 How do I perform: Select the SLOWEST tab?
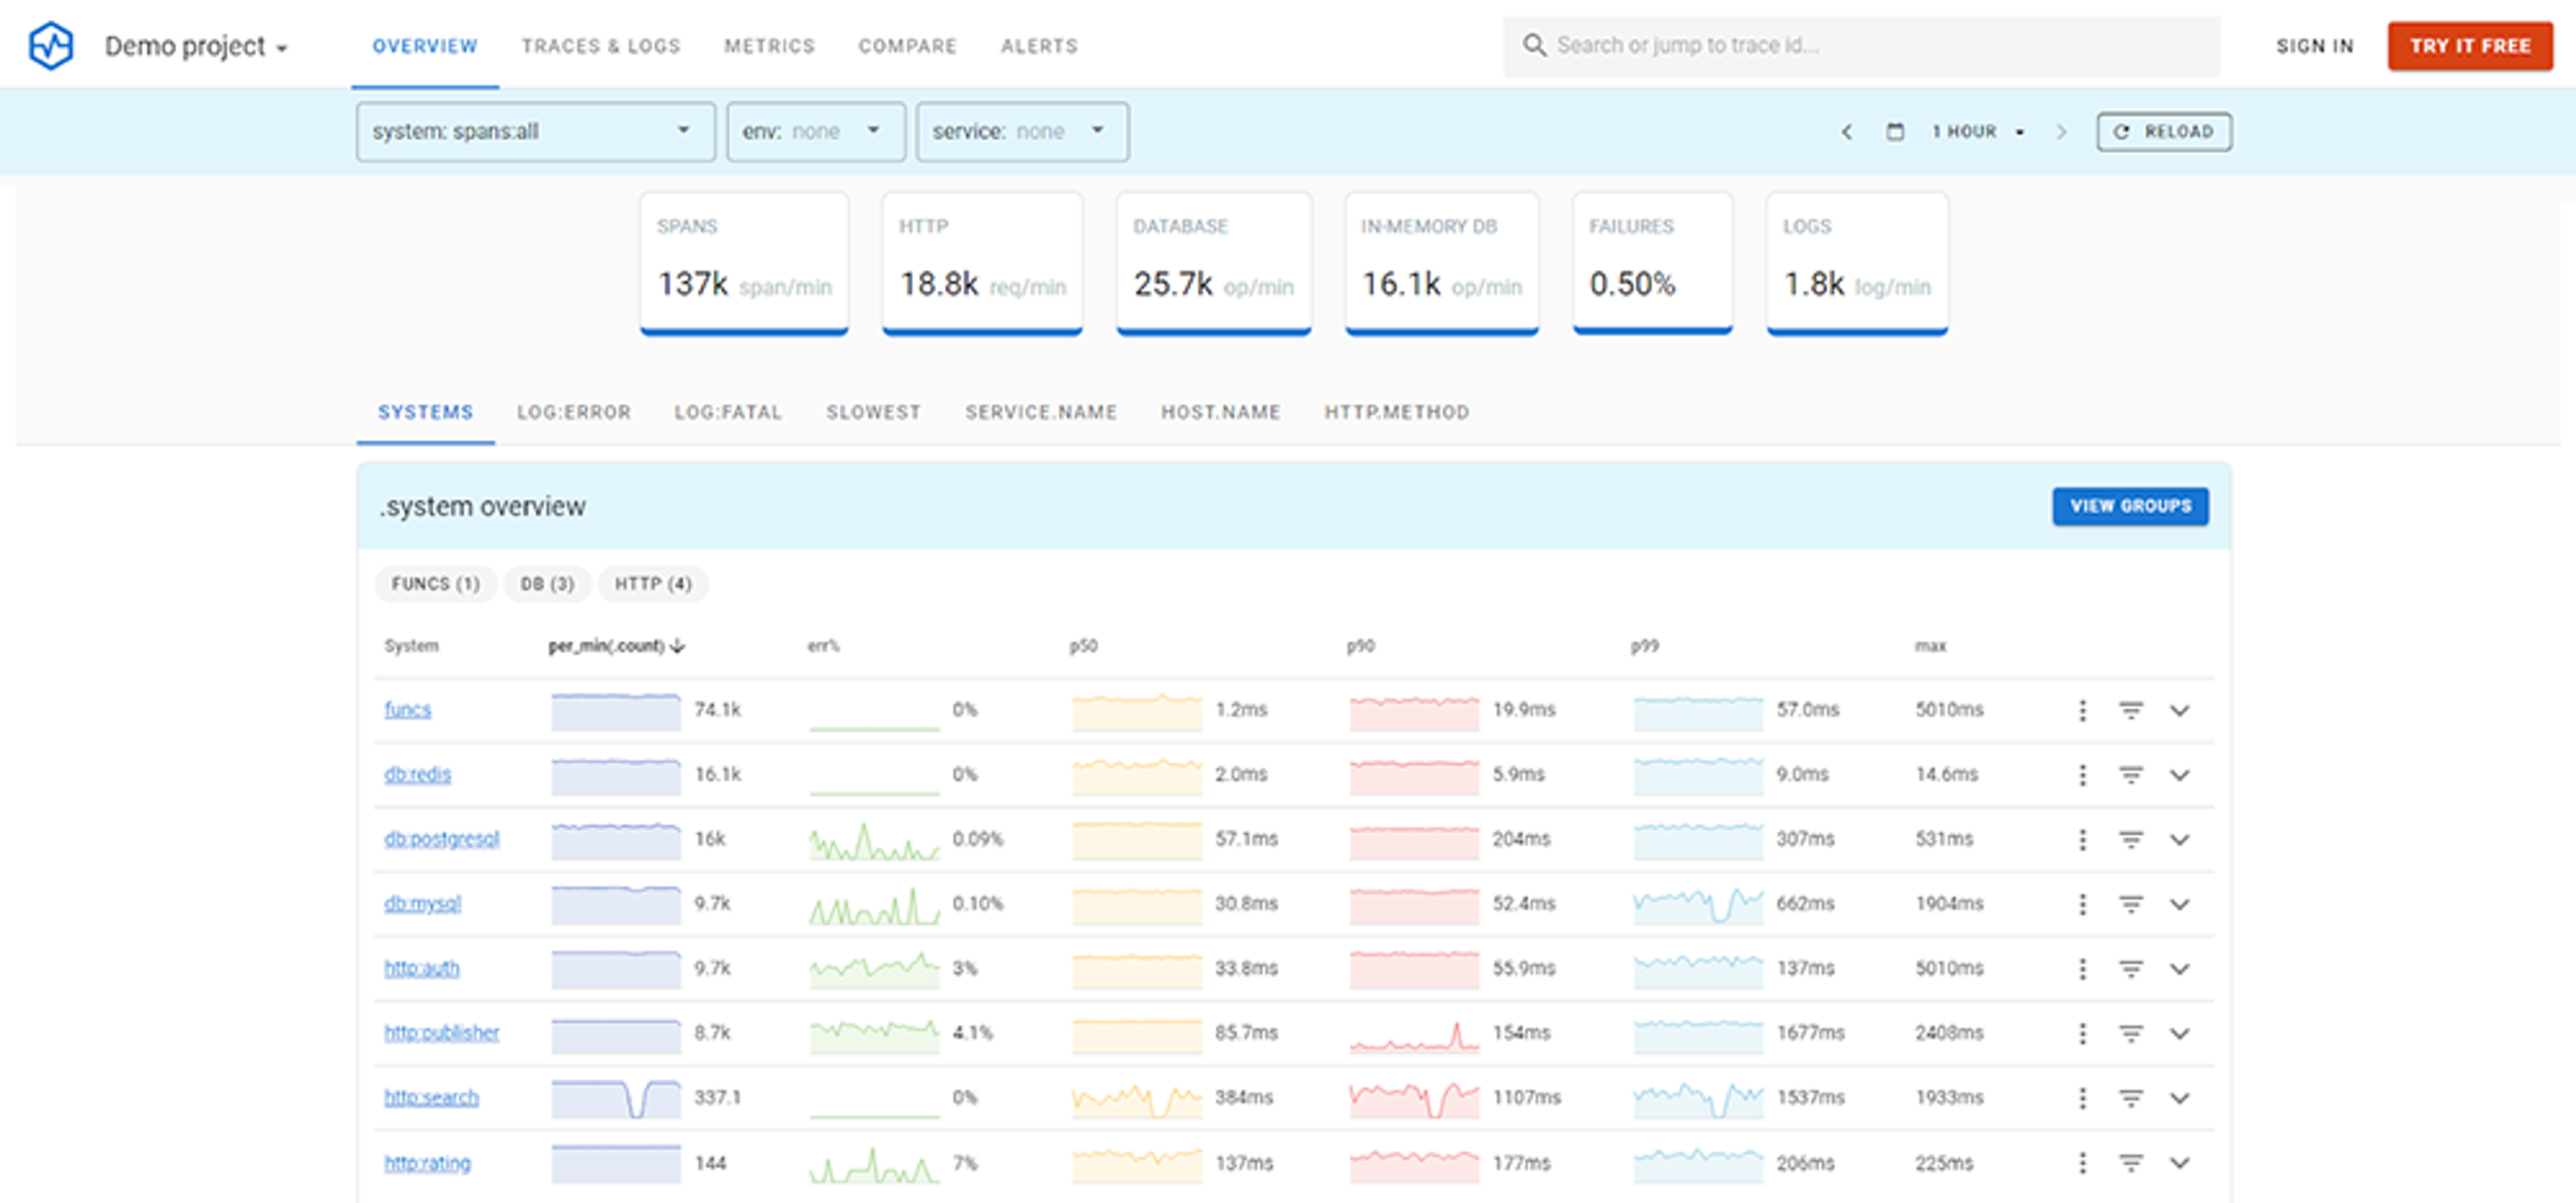[x=873, y=412]
